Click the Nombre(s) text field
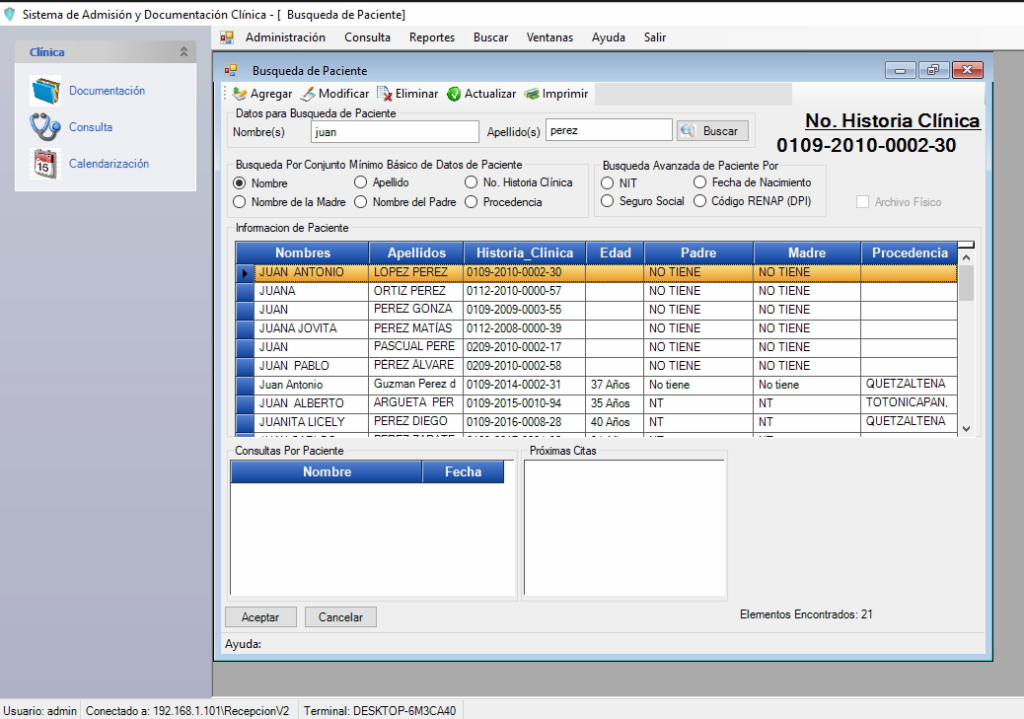Screen dimensions: 1024x719 (x=394, y=131)
